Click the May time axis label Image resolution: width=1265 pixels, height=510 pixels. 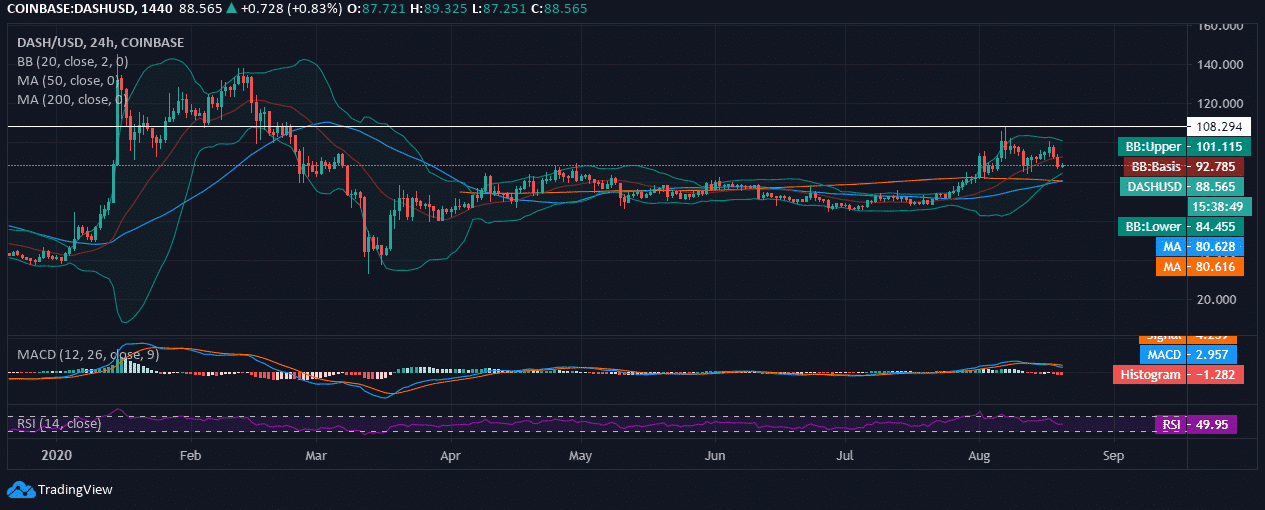[581, 455]
